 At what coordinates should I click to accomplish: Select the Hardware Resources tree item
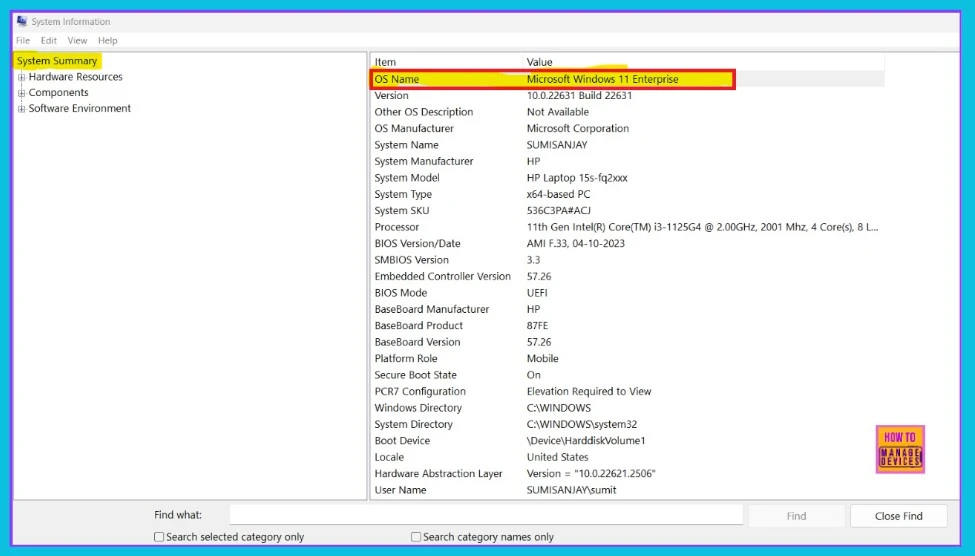[75, 76]
